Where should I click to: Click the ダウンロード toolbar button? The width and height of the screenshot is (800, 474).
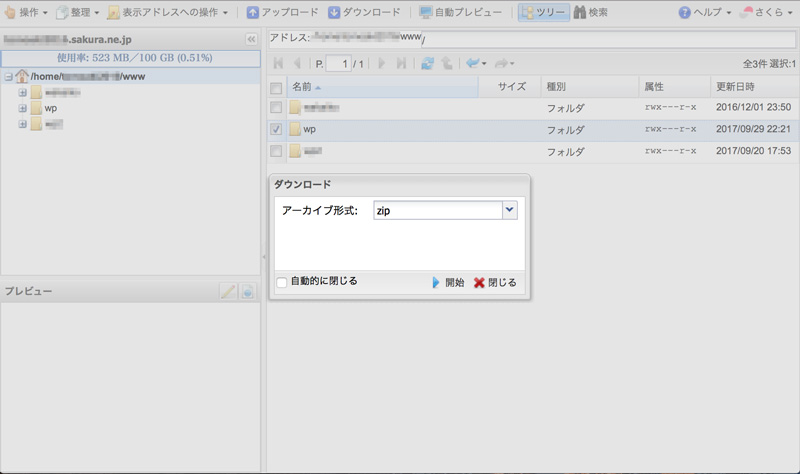[x=364, y=12]
